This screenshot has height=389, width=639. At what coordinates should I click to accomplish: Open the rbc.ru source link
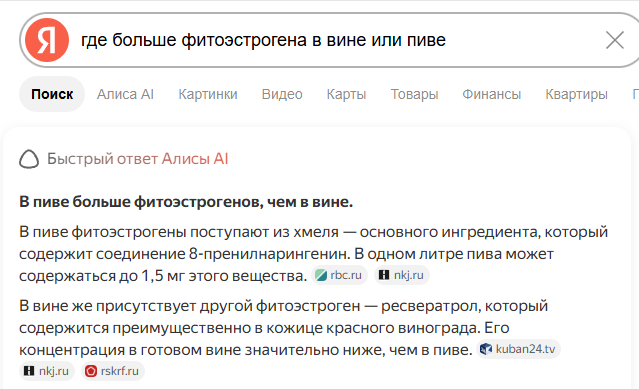(x=339, y=275)
